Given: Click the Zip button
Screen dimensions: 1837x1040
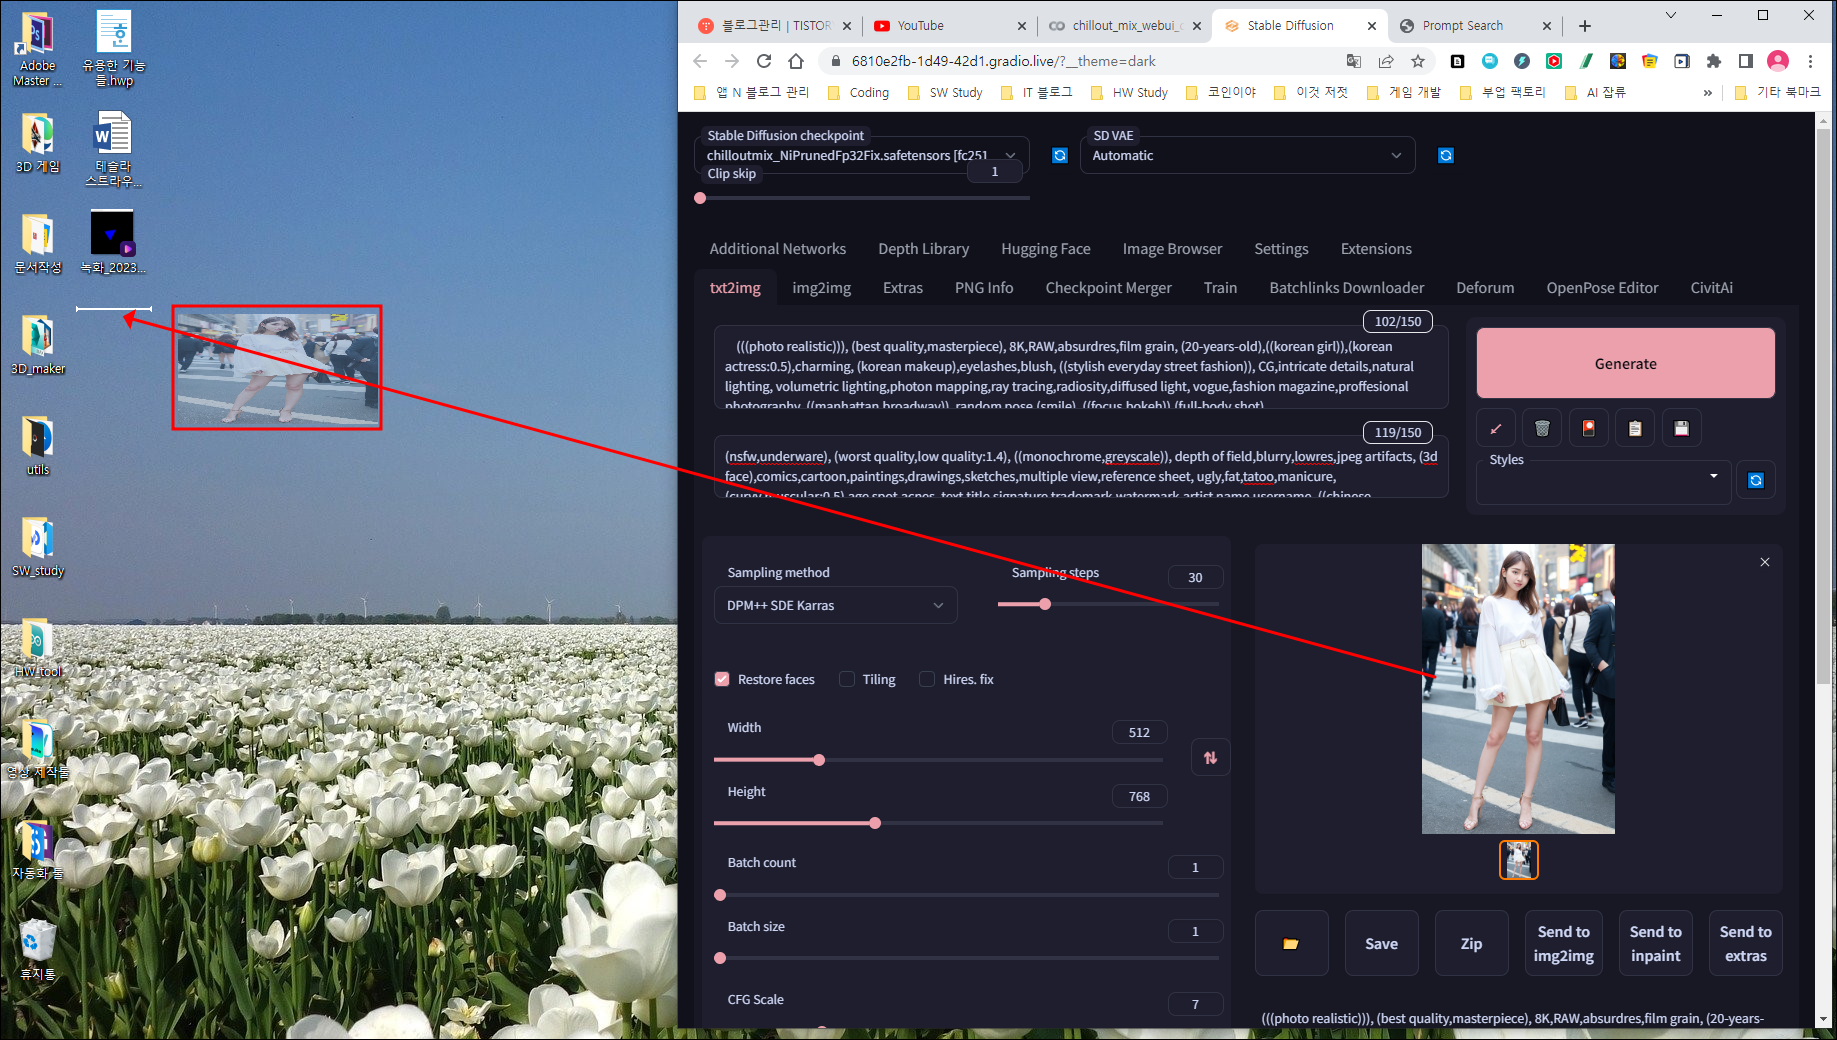Looking at the screenshot, I should click(1471, 943).
